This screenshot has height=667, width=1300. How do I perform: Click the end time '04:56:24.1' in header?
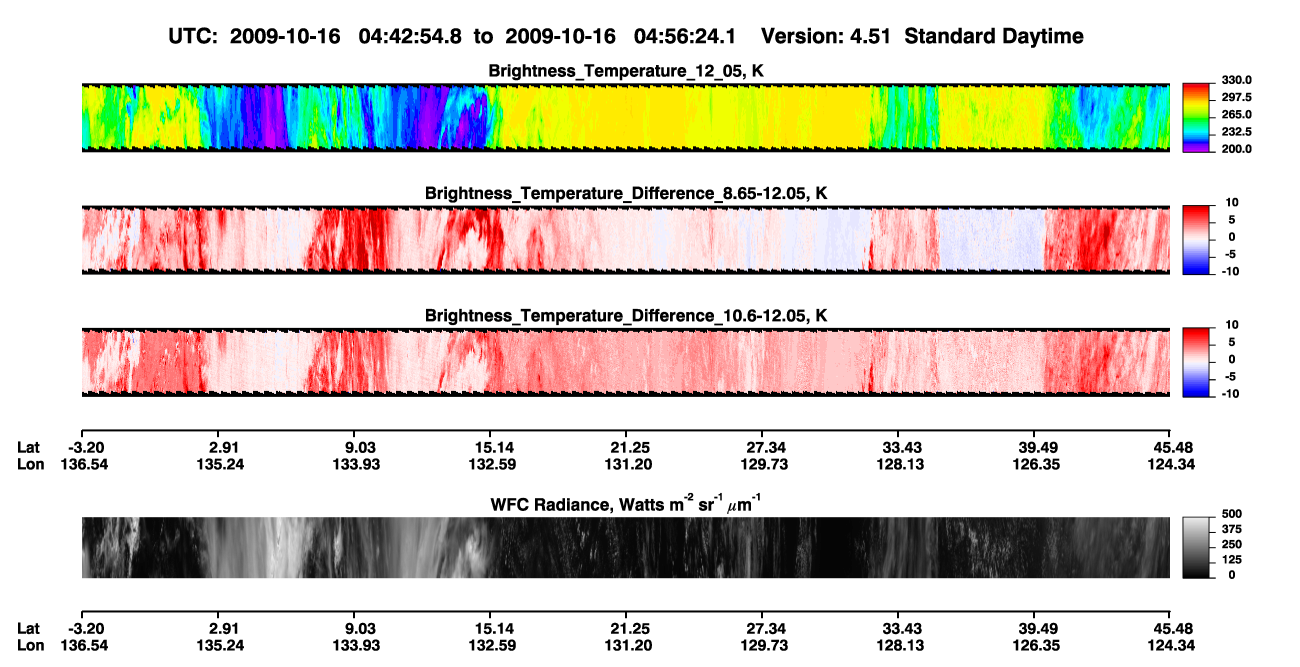pos(686,36)
